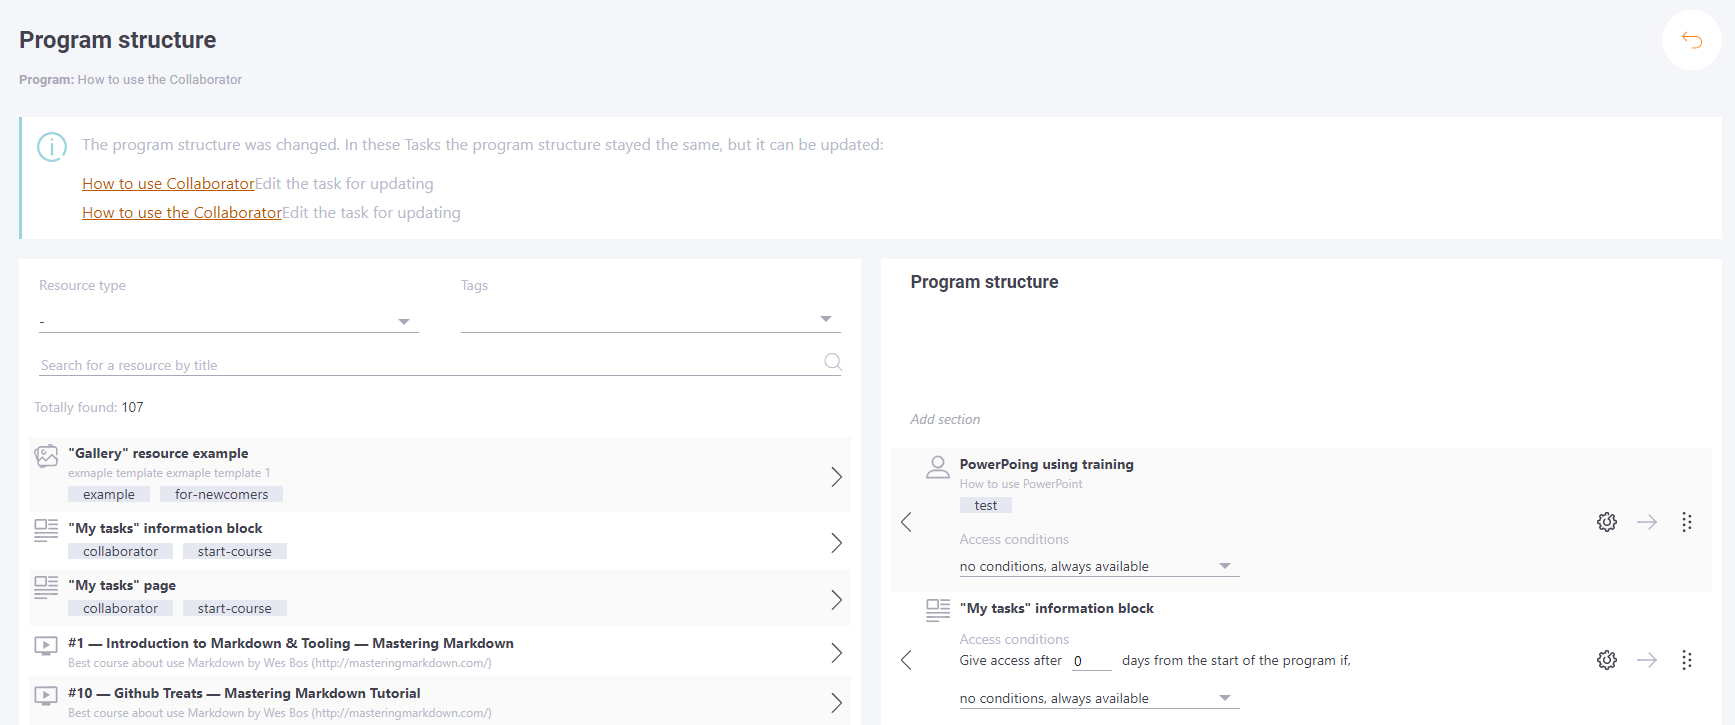Open the "How to use the Collaborator" task link

tap(182, 213)
